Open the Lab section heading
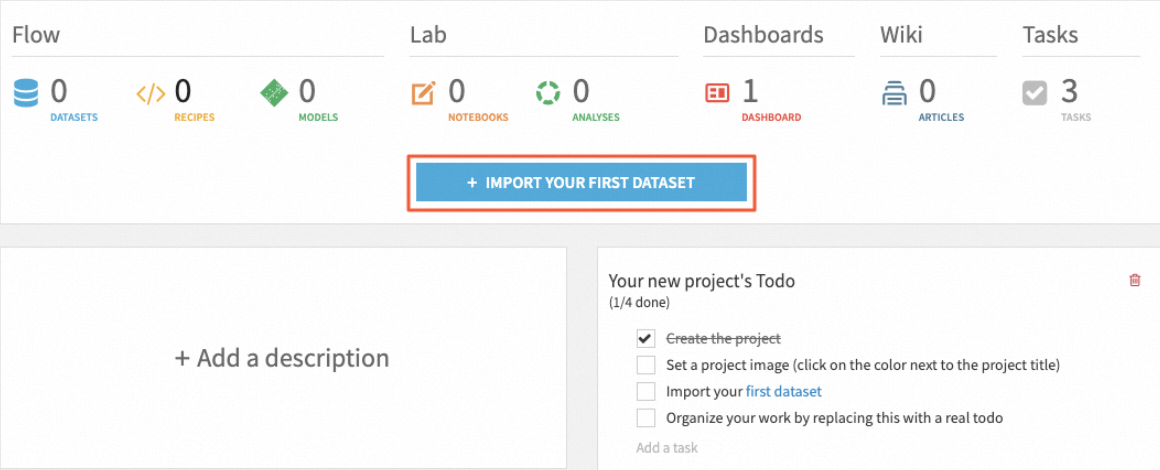The width and height of the screenshot is (1160, 470). click(428, 35)
